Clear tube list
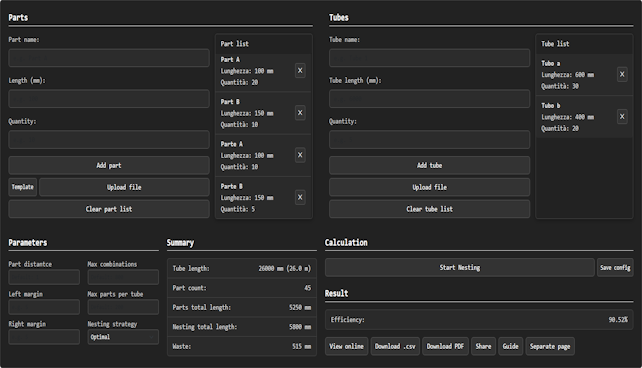642x368 pixels. pos(430,209)
